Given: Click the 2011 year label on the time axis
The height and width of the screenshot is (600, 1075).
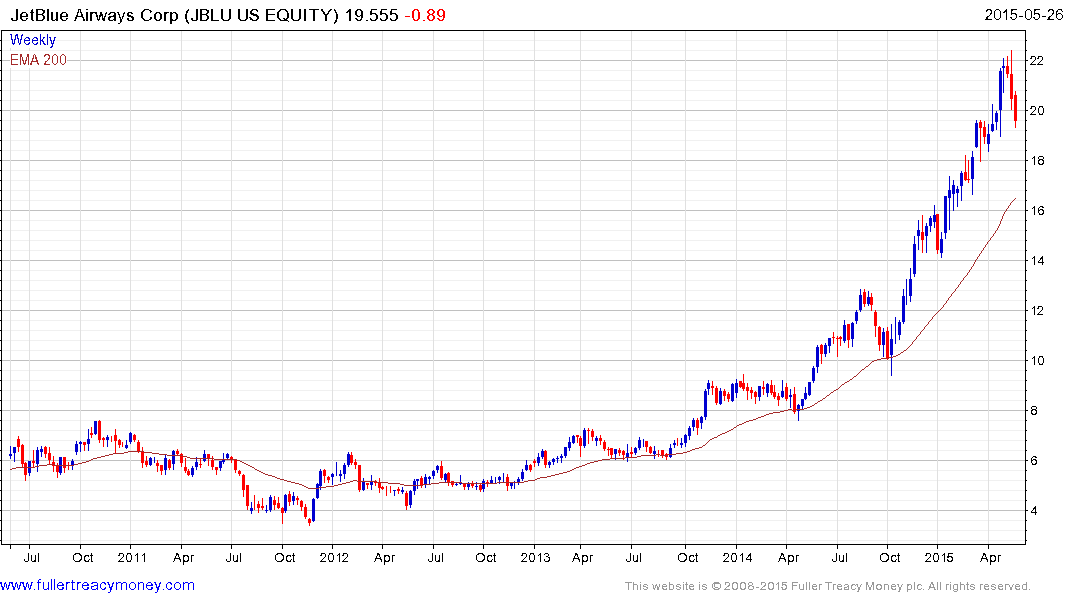Looking at the screenshot, I should coord(132,557).
